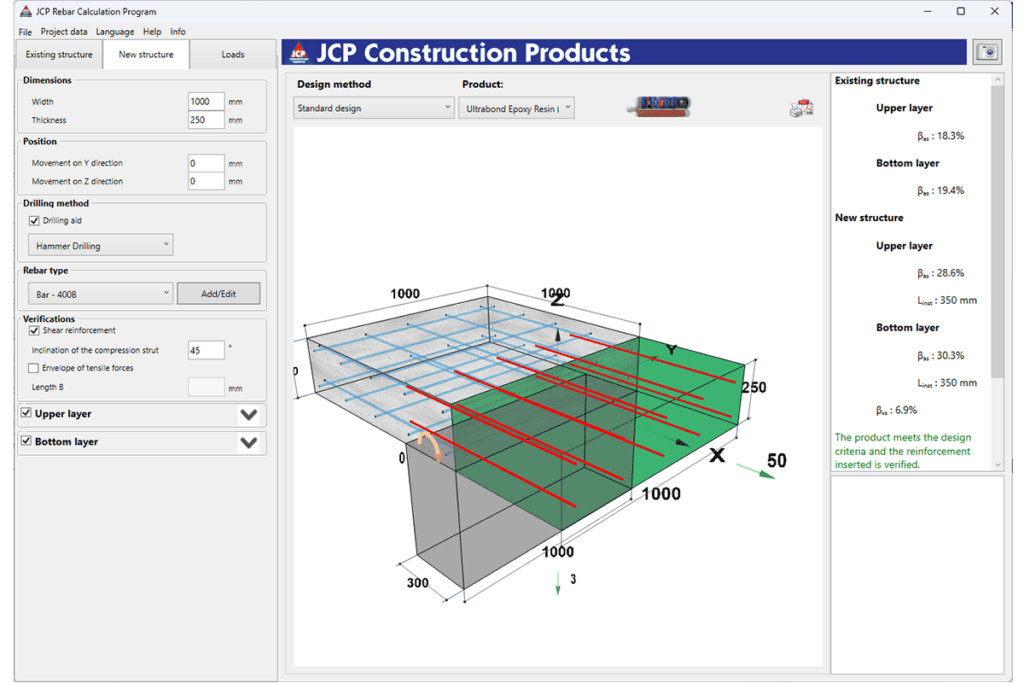Toggle the Shear reinforcement checkbox
This screenshot has width=1024, height=683.
click(x=34, y=330)
